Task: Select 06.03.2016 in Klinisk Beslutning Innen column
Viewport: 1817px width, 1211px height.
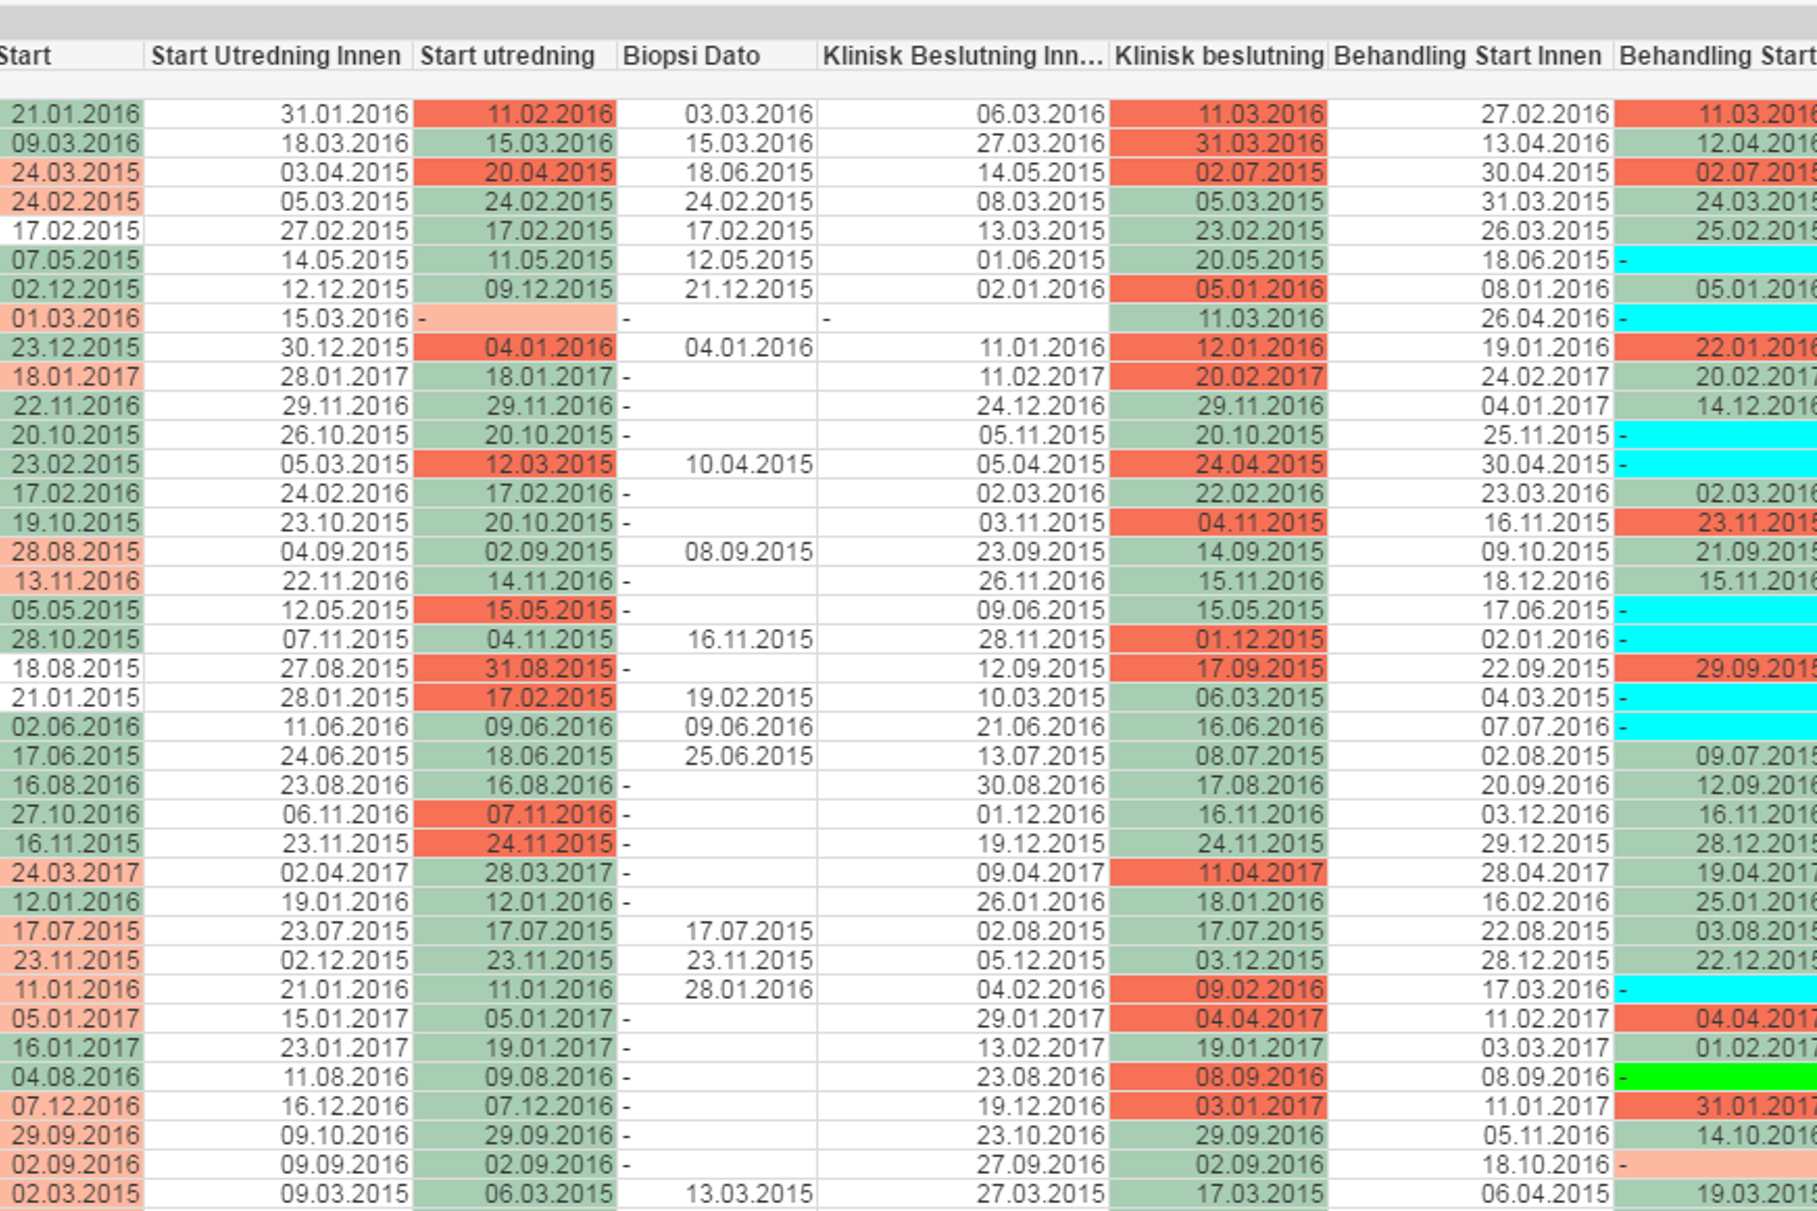Action: coord(1040,115)
